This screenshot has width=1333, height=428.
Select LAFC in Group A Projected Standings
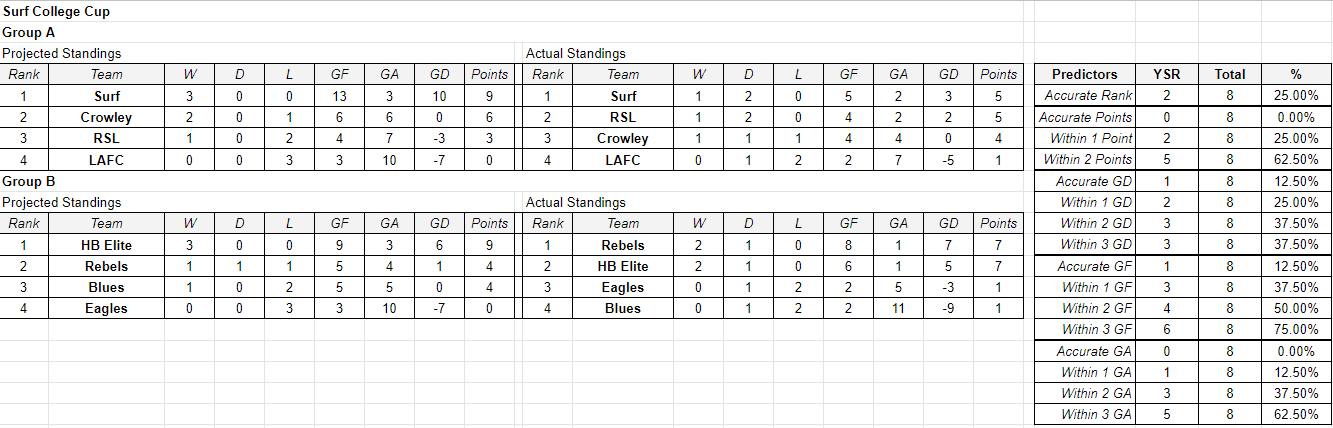106,159
